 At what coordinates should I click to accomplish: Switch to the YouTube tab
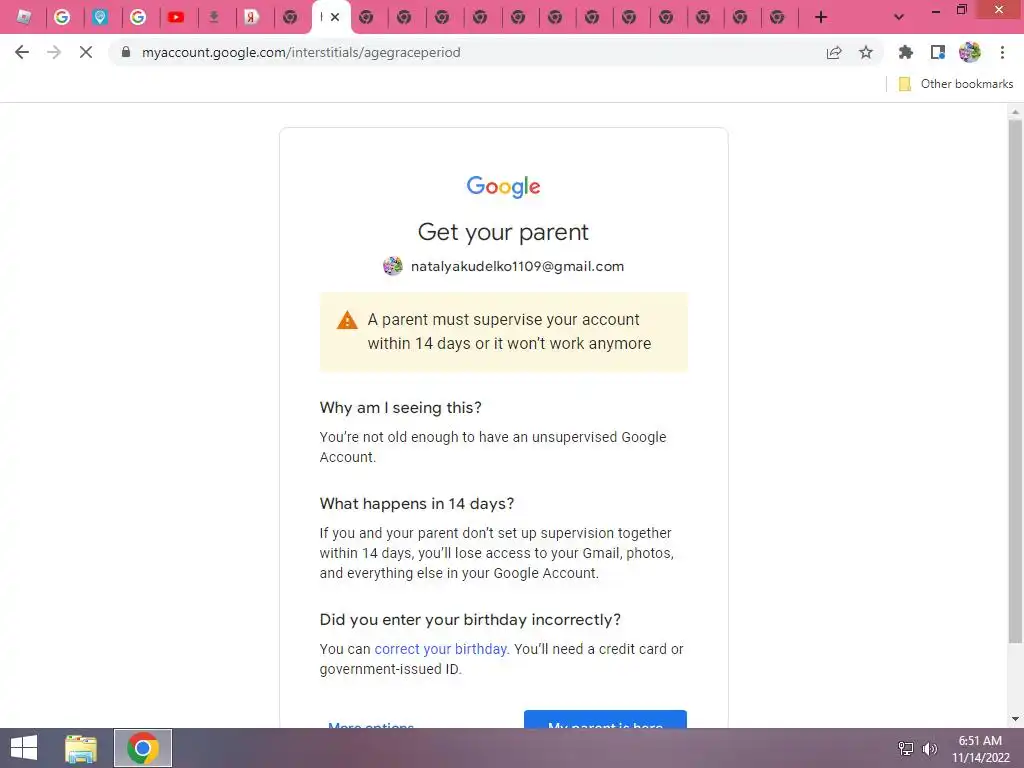pyautogui.click(x=176, y=17)
